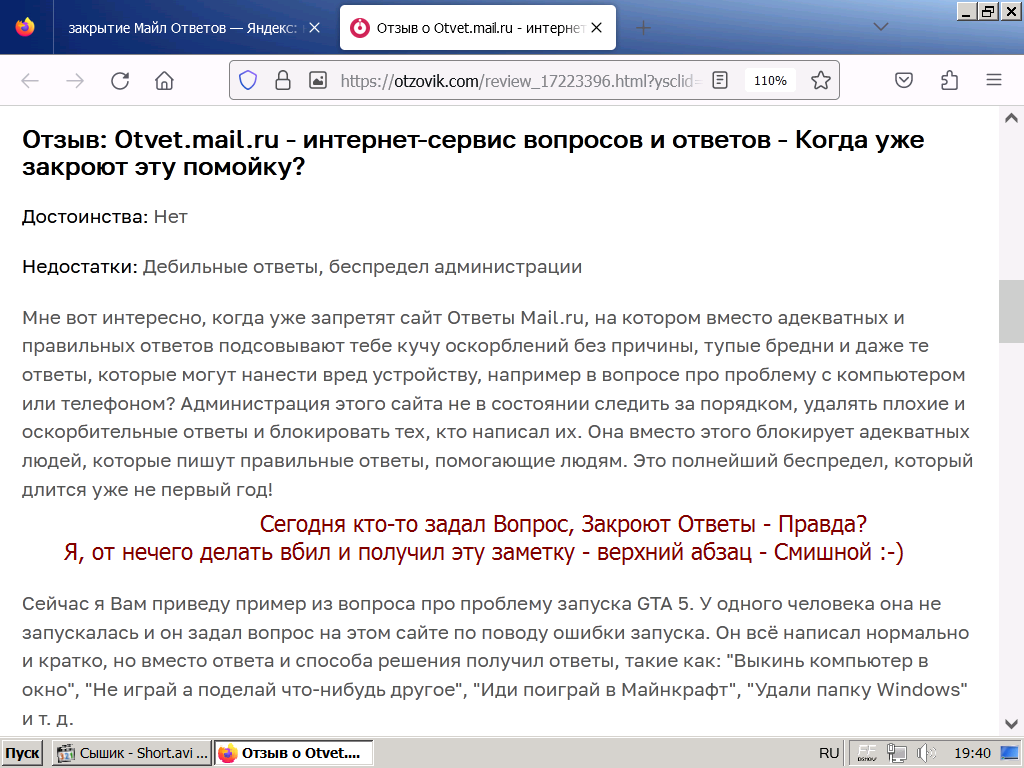
Task: Check the 19:40 system clock
Action: click(972, 753)
